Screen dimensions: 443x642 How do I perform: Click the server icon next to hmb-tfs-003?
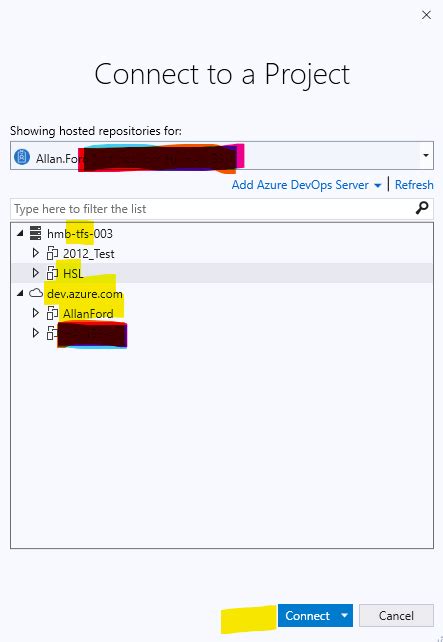point(36,233)
